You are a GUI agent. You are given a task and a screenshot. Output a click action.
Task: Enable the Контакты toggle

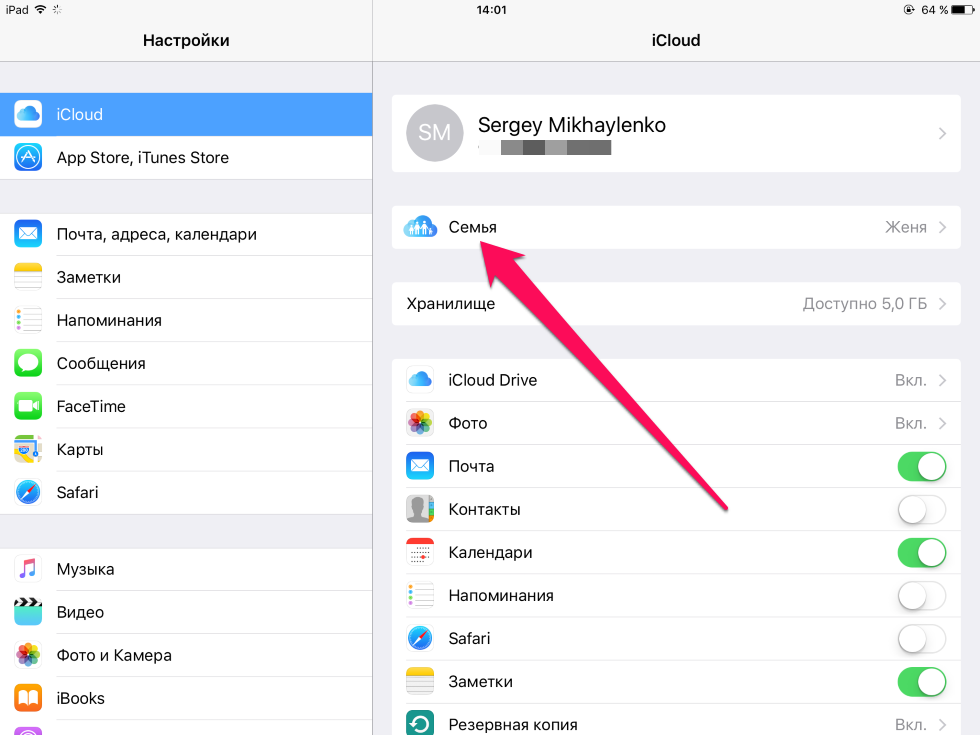click(921, 509)
